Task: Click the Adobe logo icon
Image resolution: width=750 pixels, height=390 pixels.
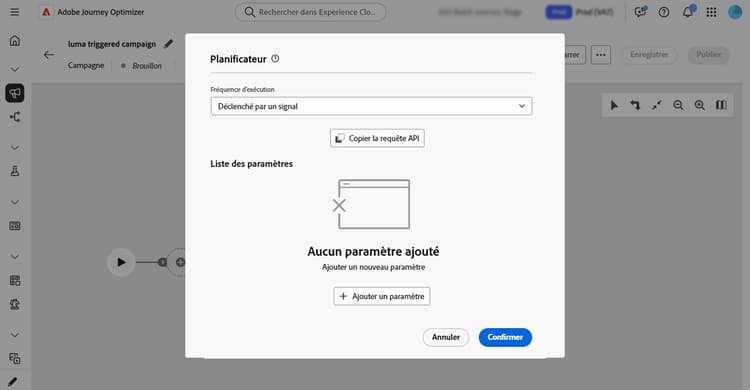Action: click(46, 12)
